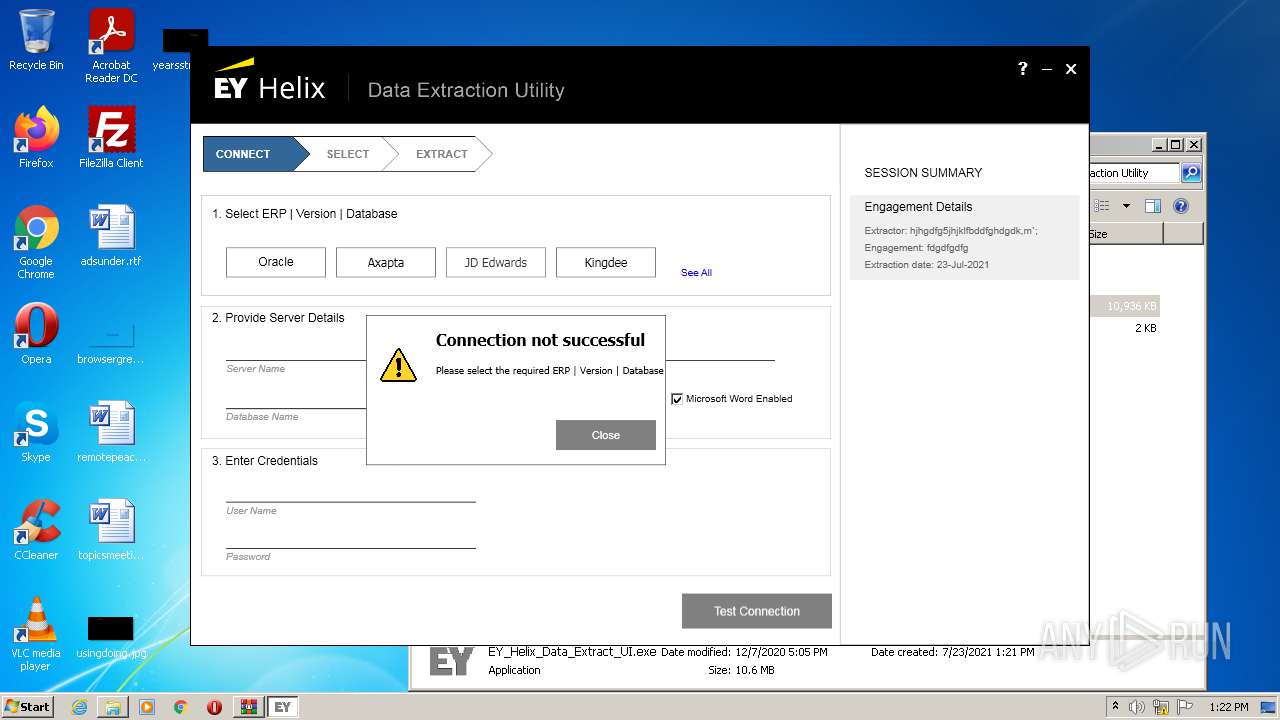The width and height of the screenshot is (1280, 720).
Task: Choose the JD Edwards ERP option
Action: click(496, 262)
